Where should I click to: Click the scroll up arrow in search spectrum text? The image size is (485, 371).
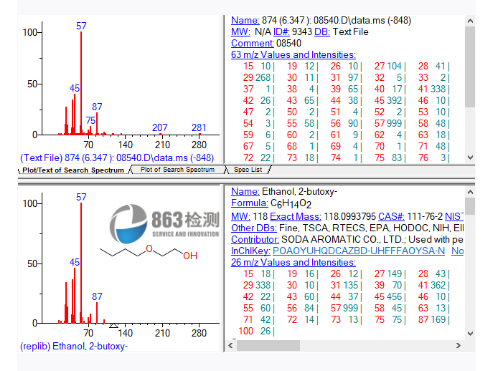(x=470, y=21)
